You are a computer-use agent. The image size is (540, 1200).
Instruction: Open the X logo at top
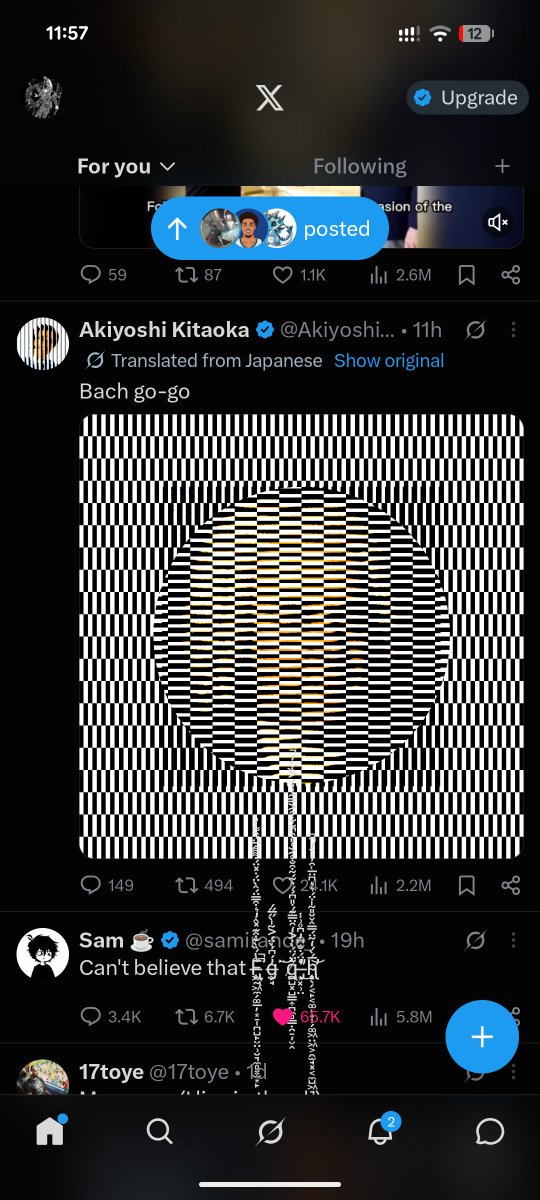point(269,98)
